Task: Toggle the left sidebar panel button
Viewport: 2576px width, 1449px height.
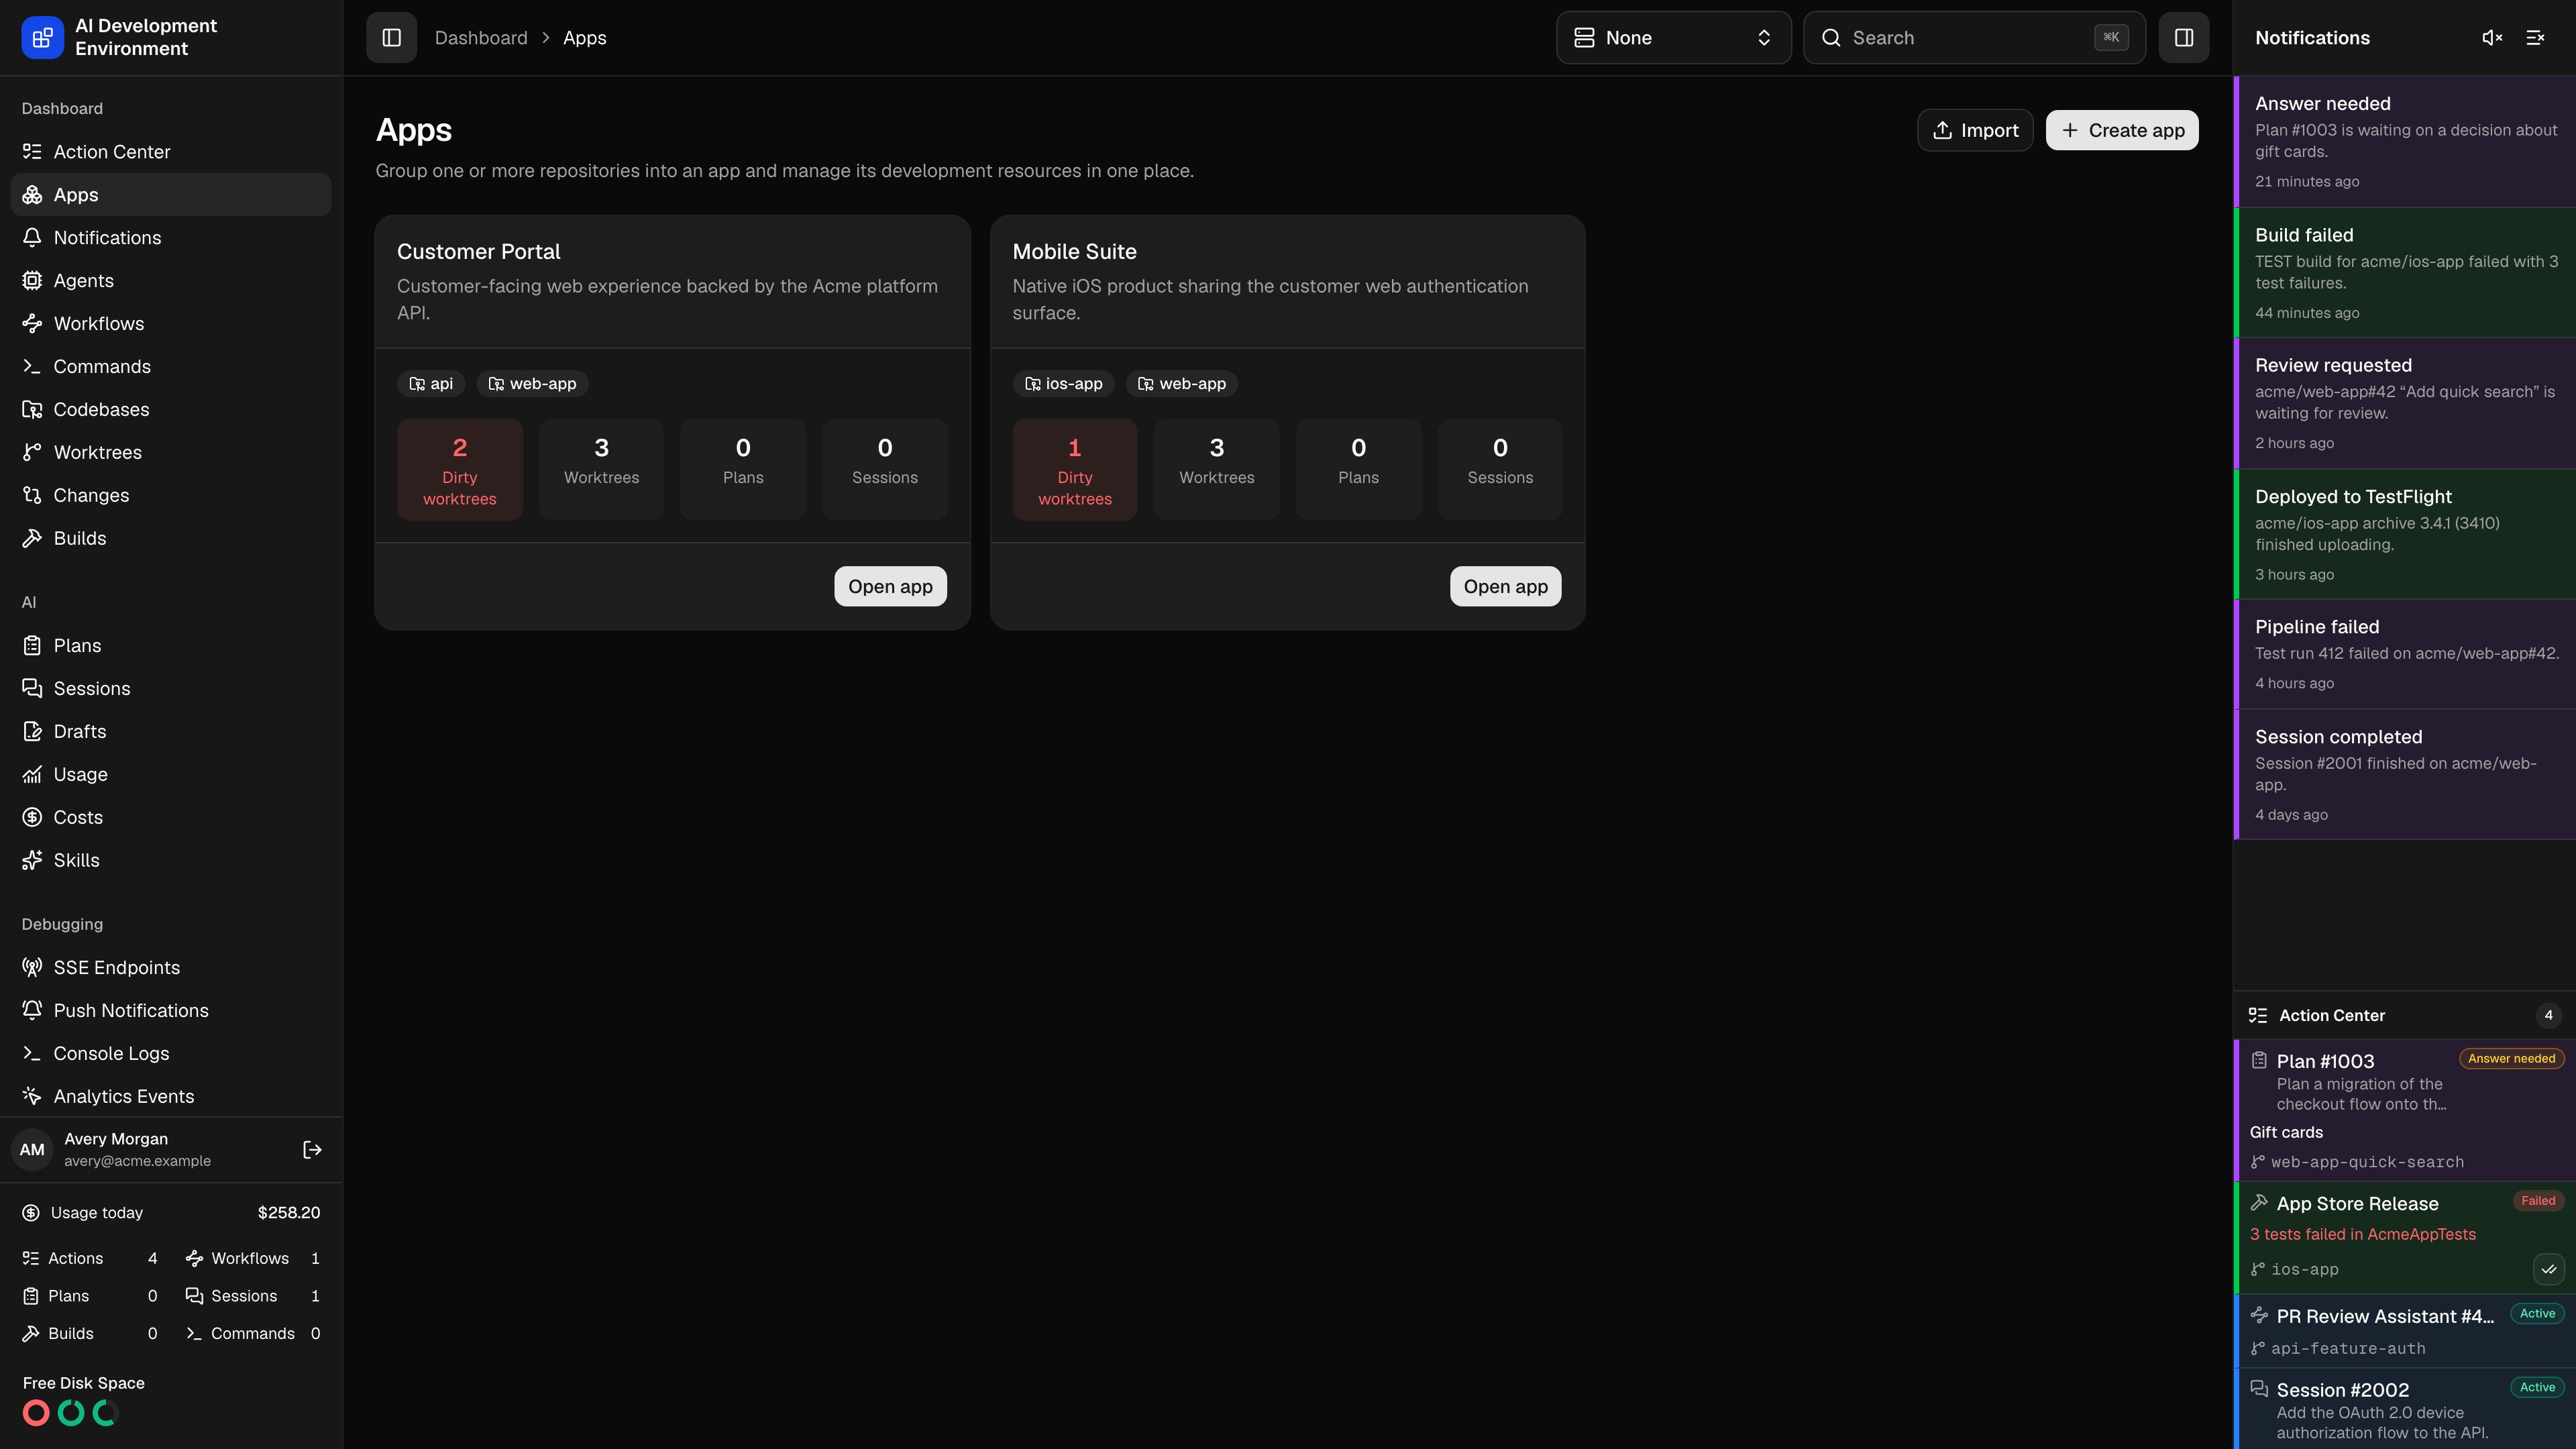Action: pos(391,38)
